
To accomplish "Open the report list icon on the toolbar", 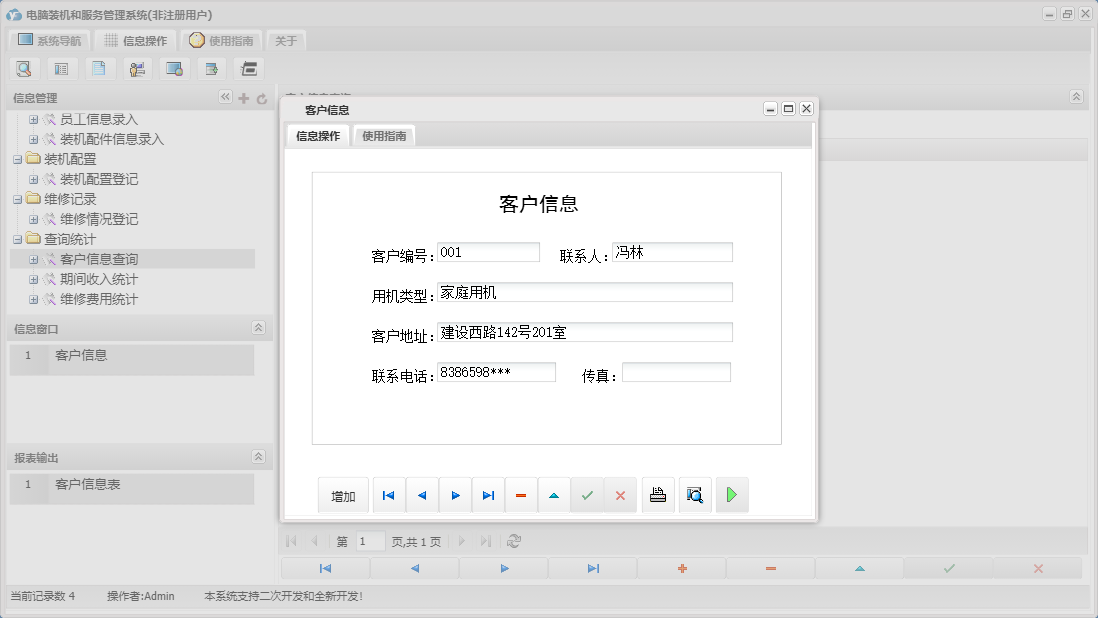I will (x=61, y=68).
